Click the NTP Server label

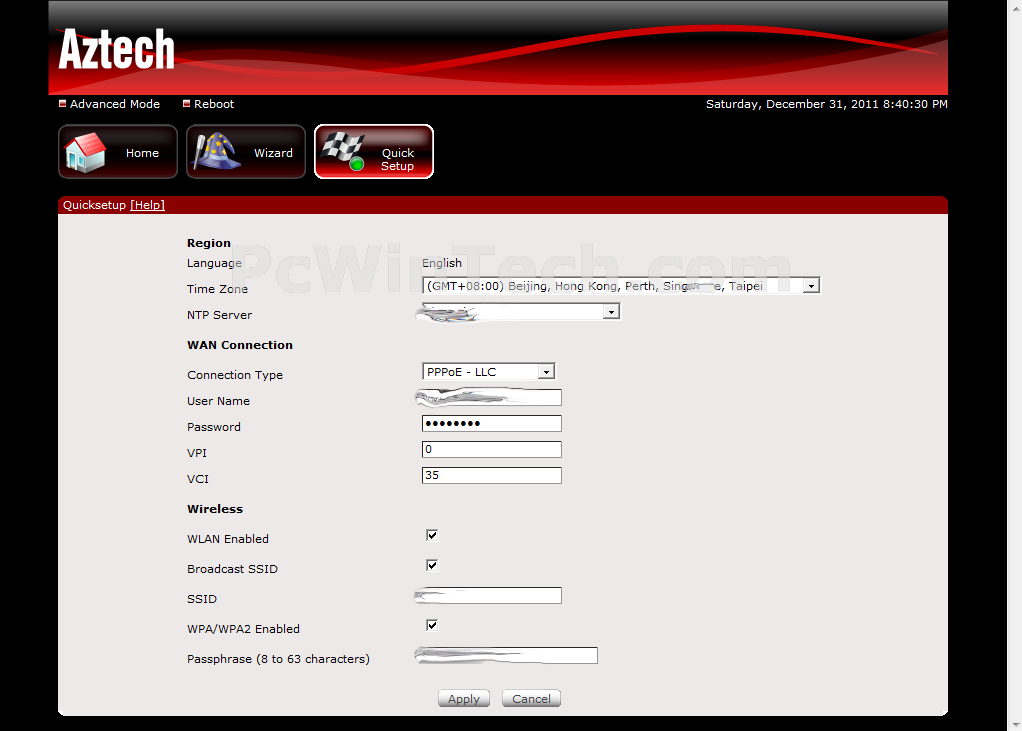click(x=219, y=315)
